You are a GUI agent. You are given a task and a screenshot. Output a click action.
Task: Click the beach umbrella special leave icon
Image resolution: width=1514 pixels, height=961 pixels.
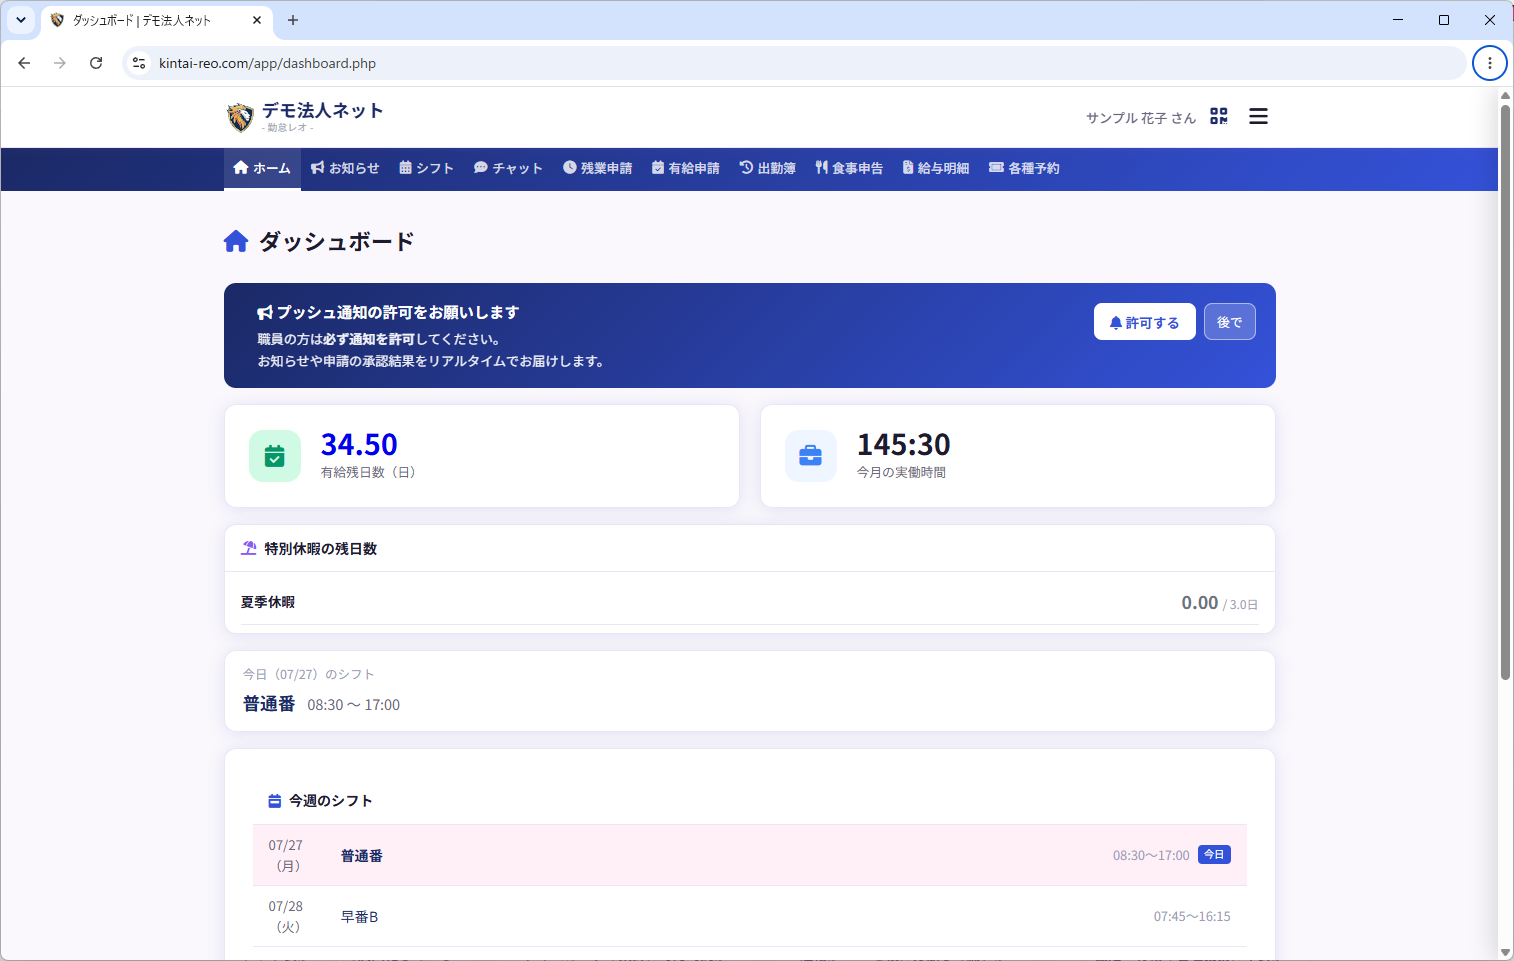[x=249, y=548]
